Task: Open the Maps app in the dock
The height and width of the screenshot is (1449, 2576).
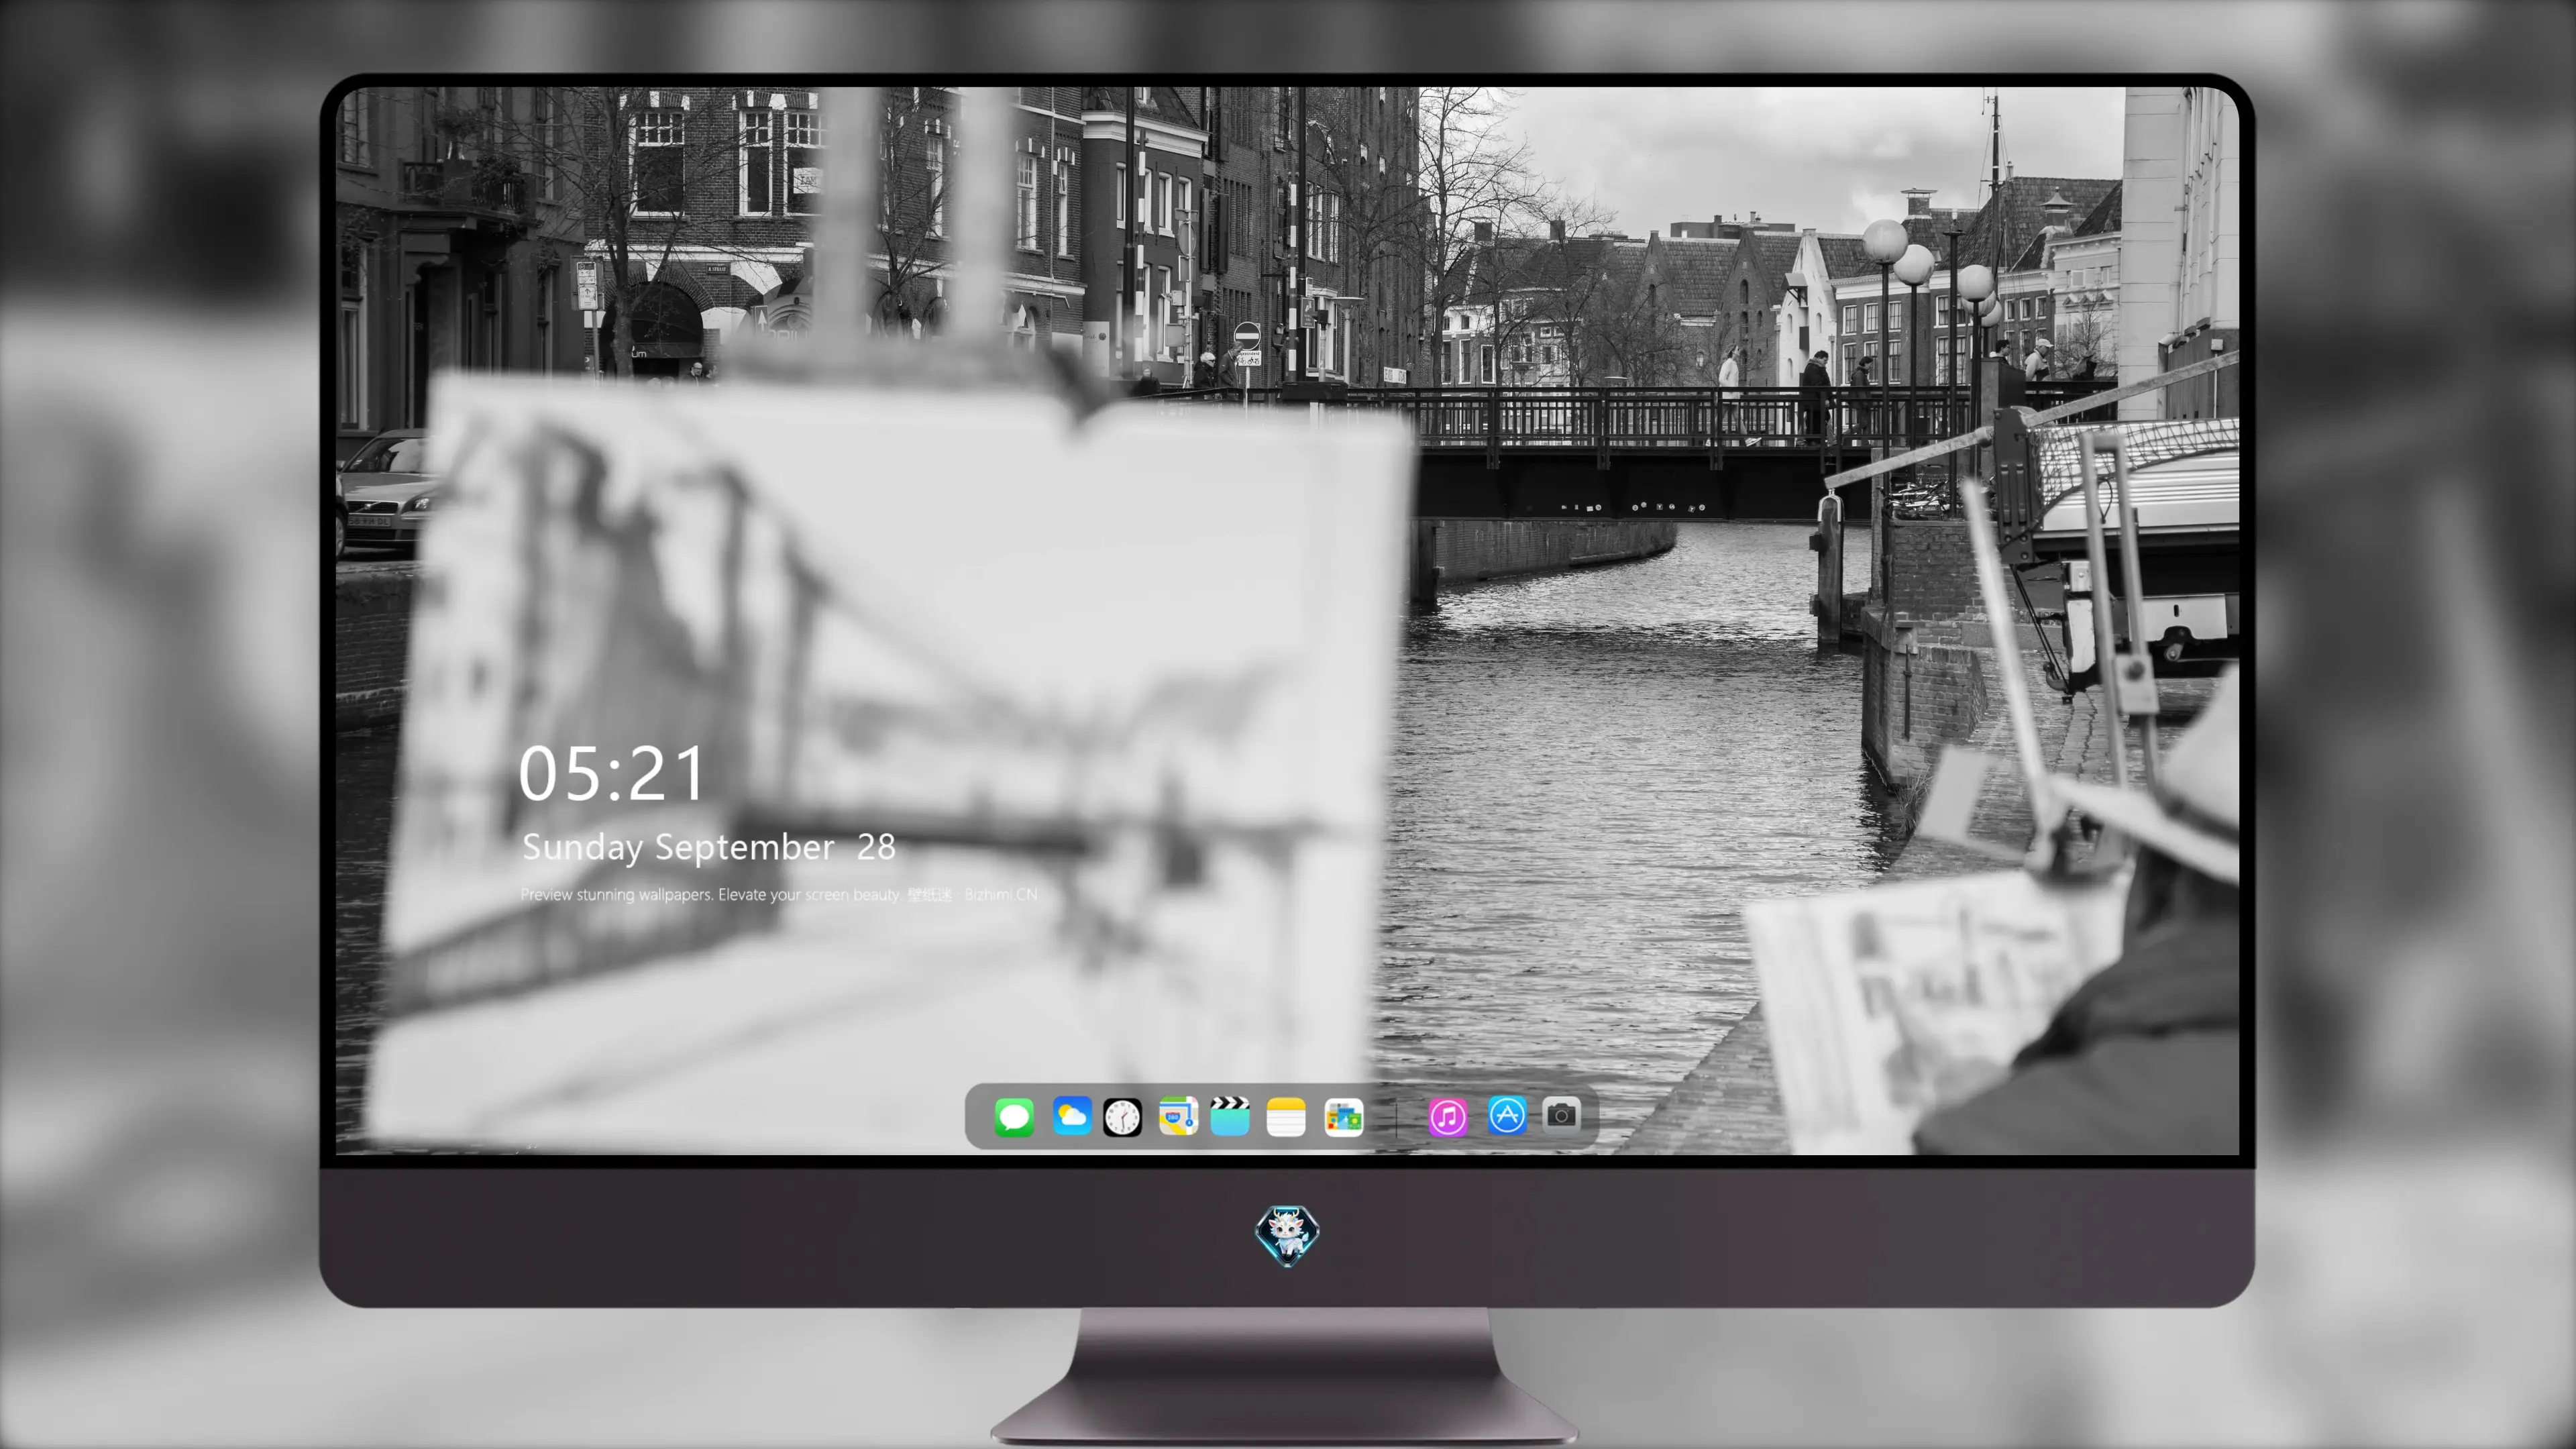Action: point(1178,1116)
